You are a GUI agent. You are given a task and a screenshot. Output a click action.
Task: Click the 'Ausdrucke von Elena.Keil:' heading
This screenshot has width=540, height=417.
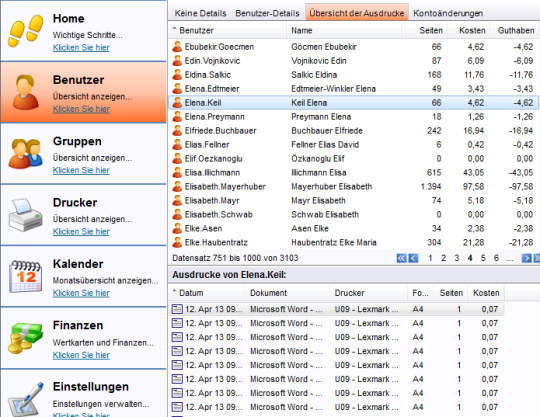pyautogui.click(x=229, y=274)
